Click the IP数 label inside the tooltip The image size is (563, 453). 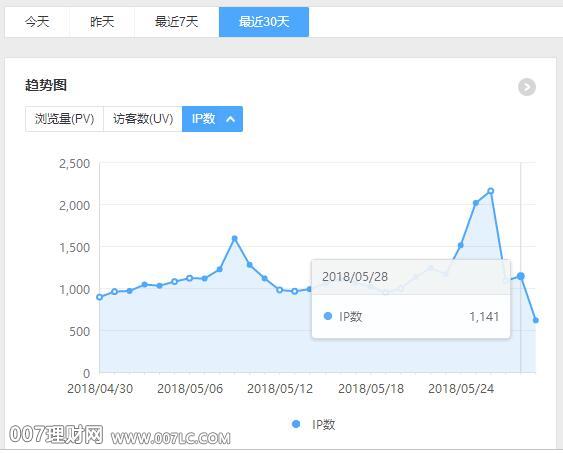pyautogui.click(x=350, y=317)
